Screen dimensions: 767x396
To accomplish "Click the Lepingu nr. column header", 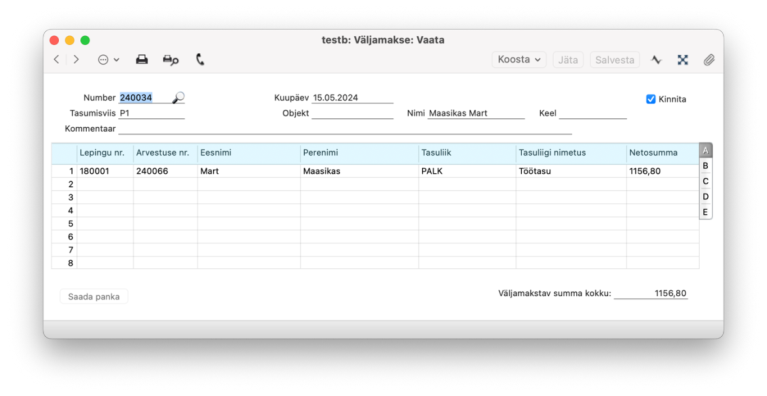I will (x=105, y=153).
